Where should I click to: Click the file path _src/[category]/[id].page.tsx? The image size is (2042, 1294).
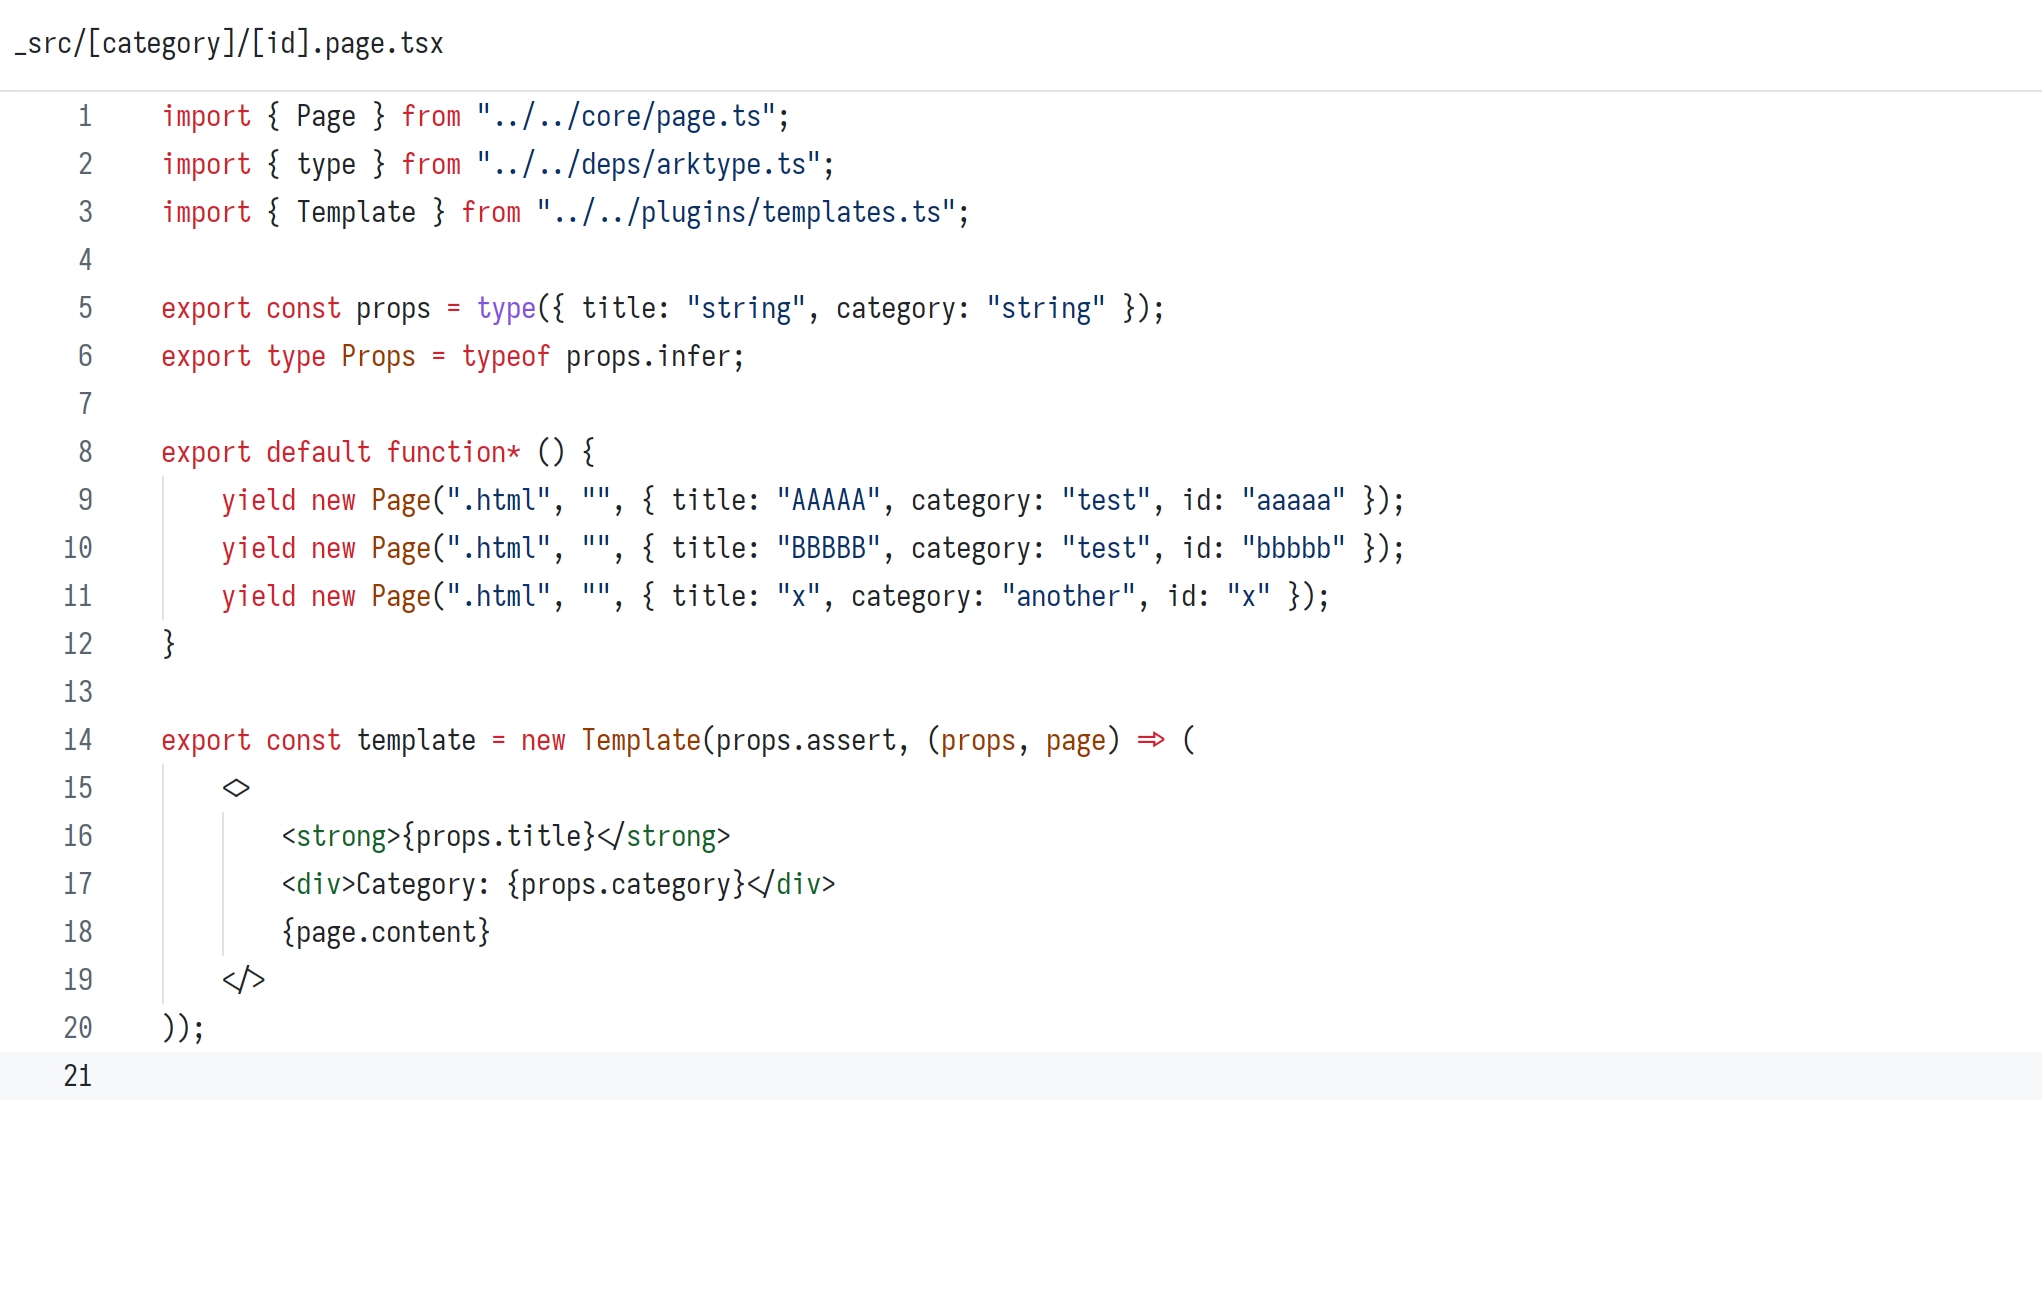pos(229,44)
